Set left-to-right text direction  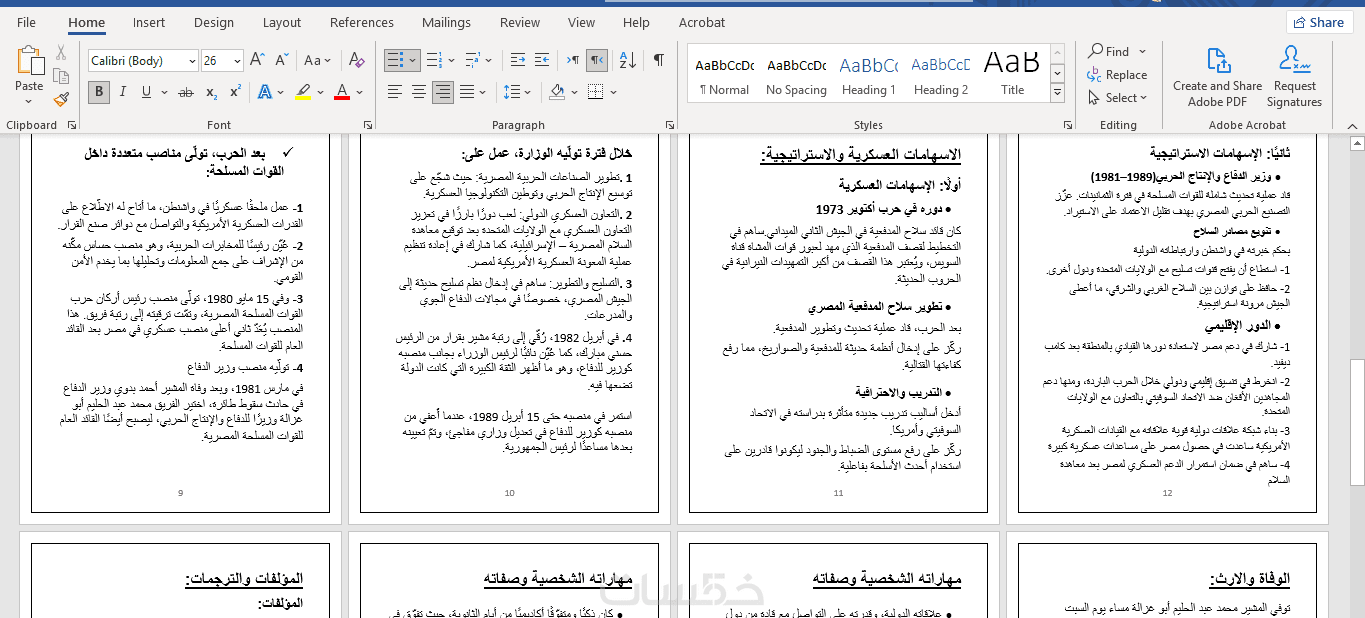click(x=574, y=61)
